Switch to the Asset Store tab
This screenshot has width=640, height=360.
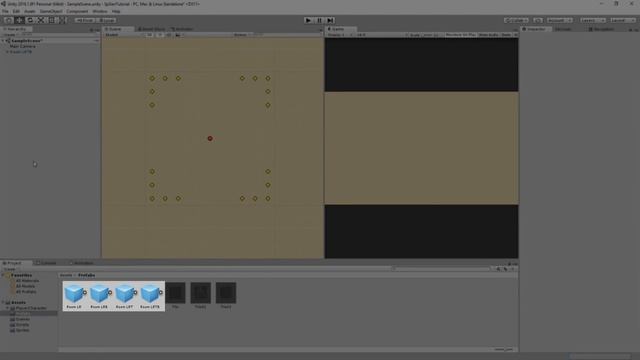(151, 29)
